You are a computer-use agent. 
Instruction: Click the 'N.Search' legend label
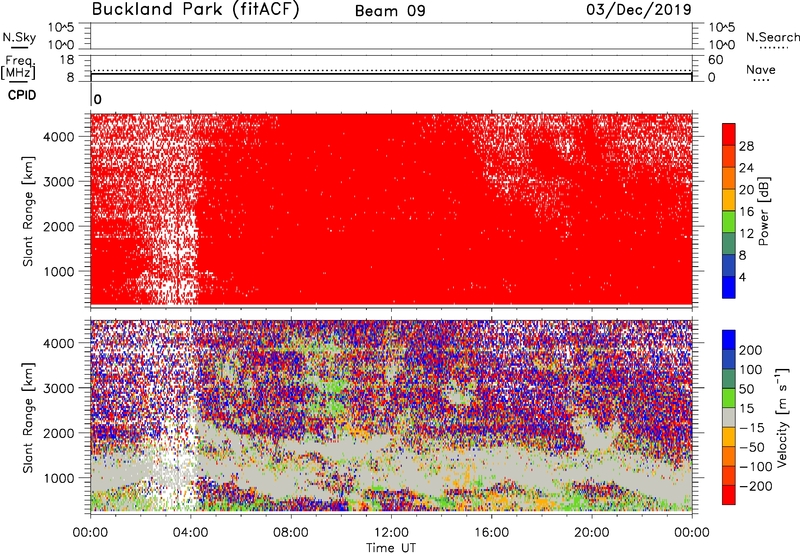(772, 37)
